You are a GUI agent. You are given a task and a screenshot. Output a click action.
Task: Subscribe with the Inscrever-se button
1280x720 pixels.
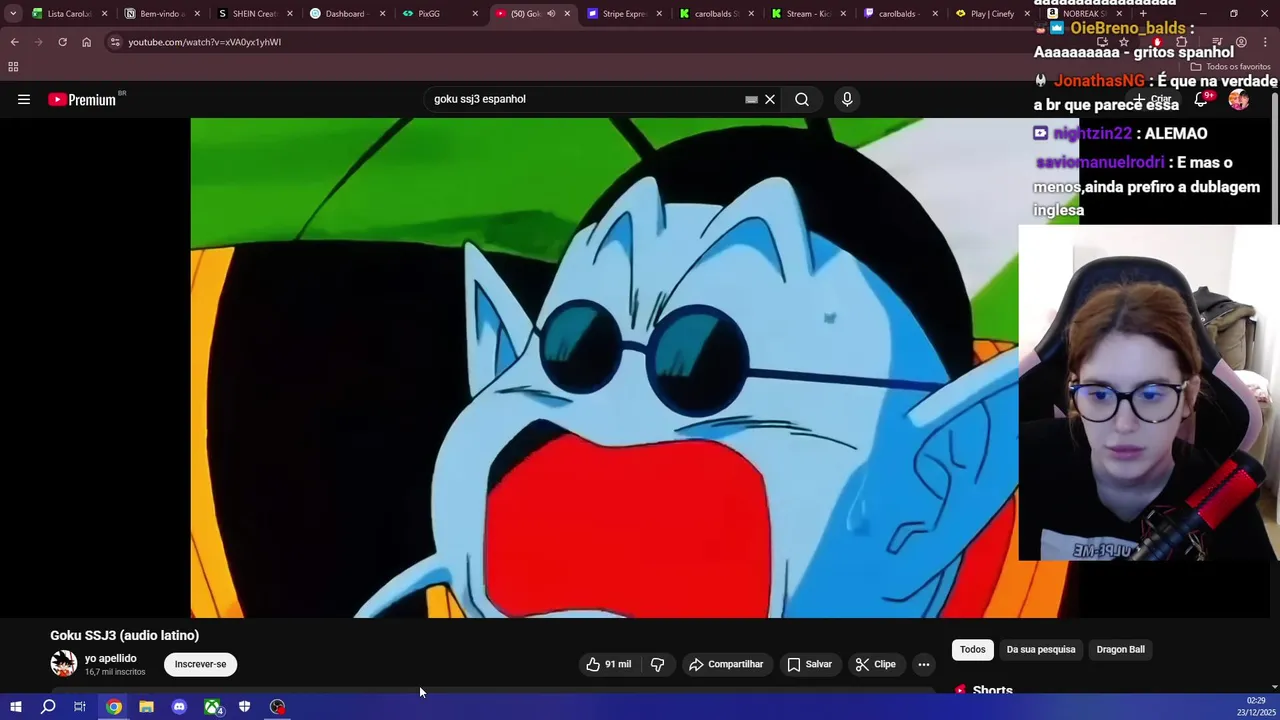[x=200, y=664]
